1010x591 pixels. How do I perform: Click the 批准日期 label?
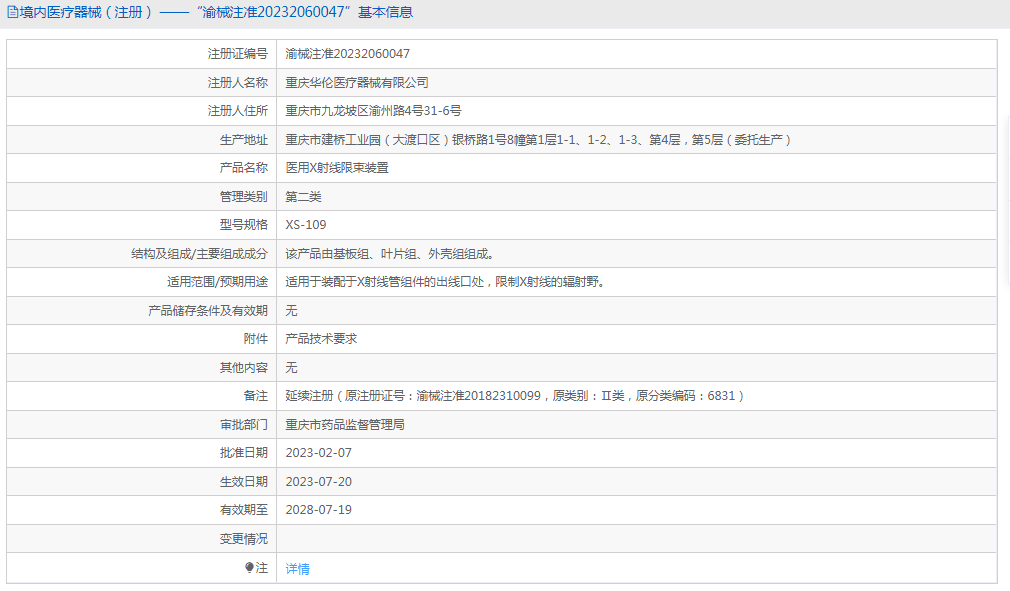(243, 453)
